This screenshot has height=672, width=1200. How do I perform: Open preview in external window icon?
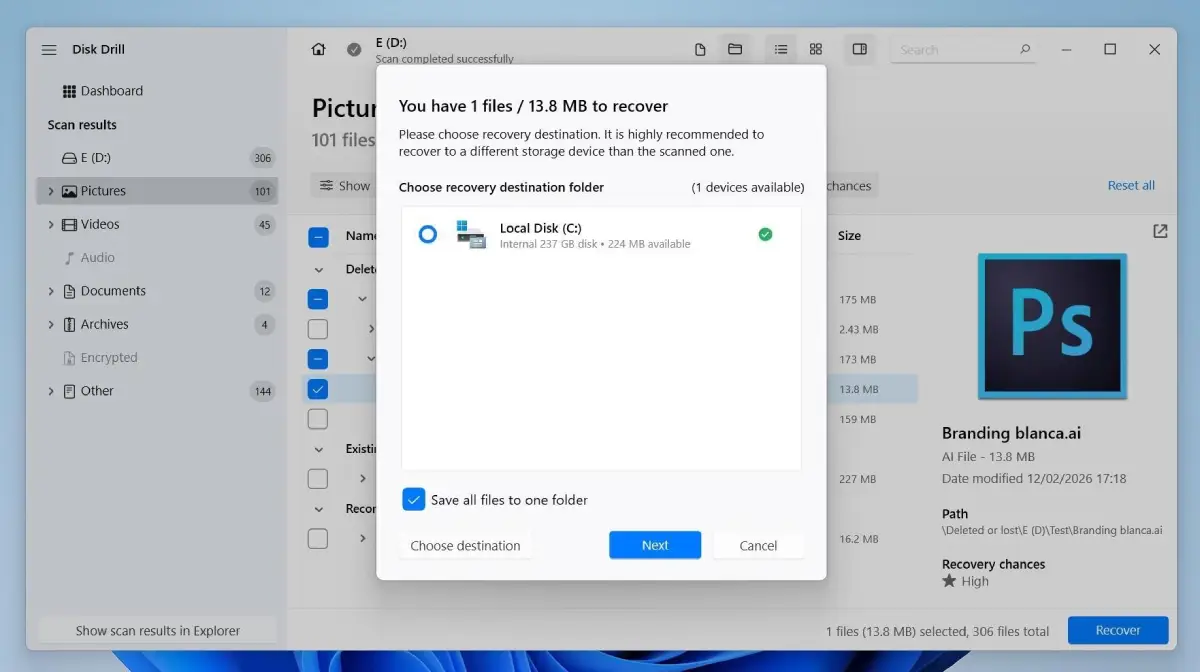(x=1160, y=231)
